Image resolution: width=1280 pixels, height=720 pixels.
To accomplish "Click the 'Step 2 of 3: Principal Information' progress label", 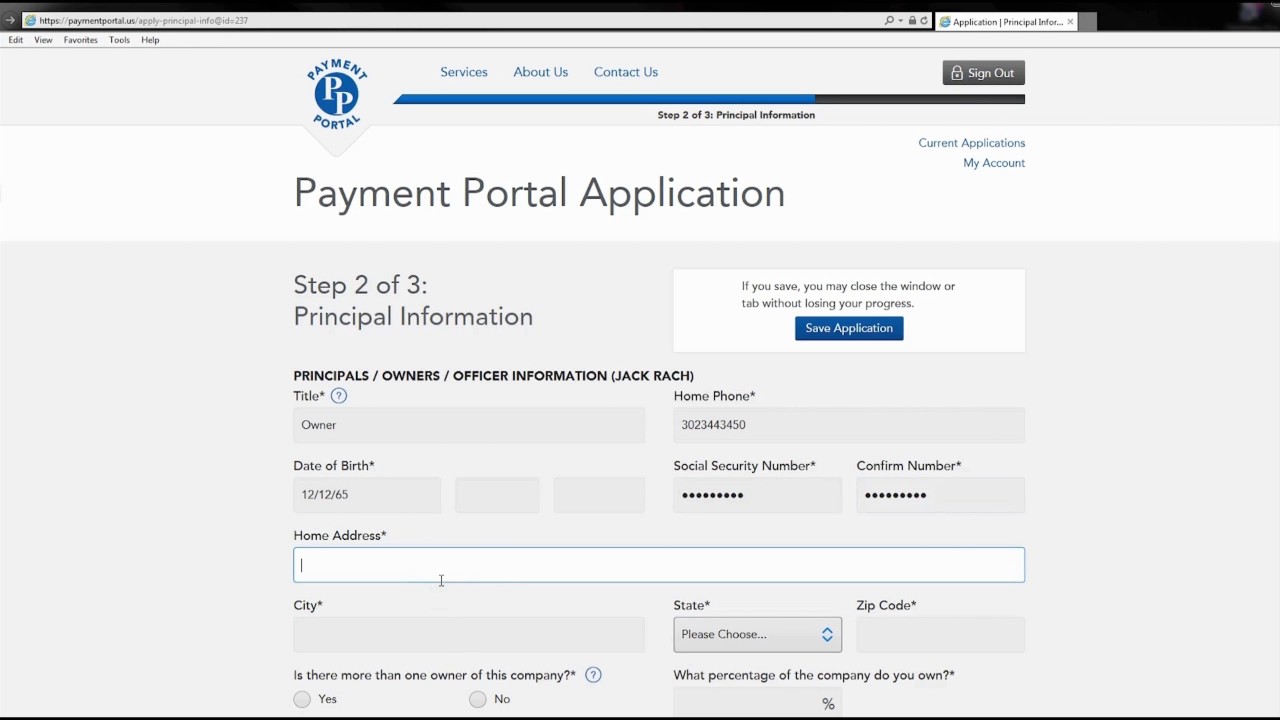I will [x=736, y=115].
